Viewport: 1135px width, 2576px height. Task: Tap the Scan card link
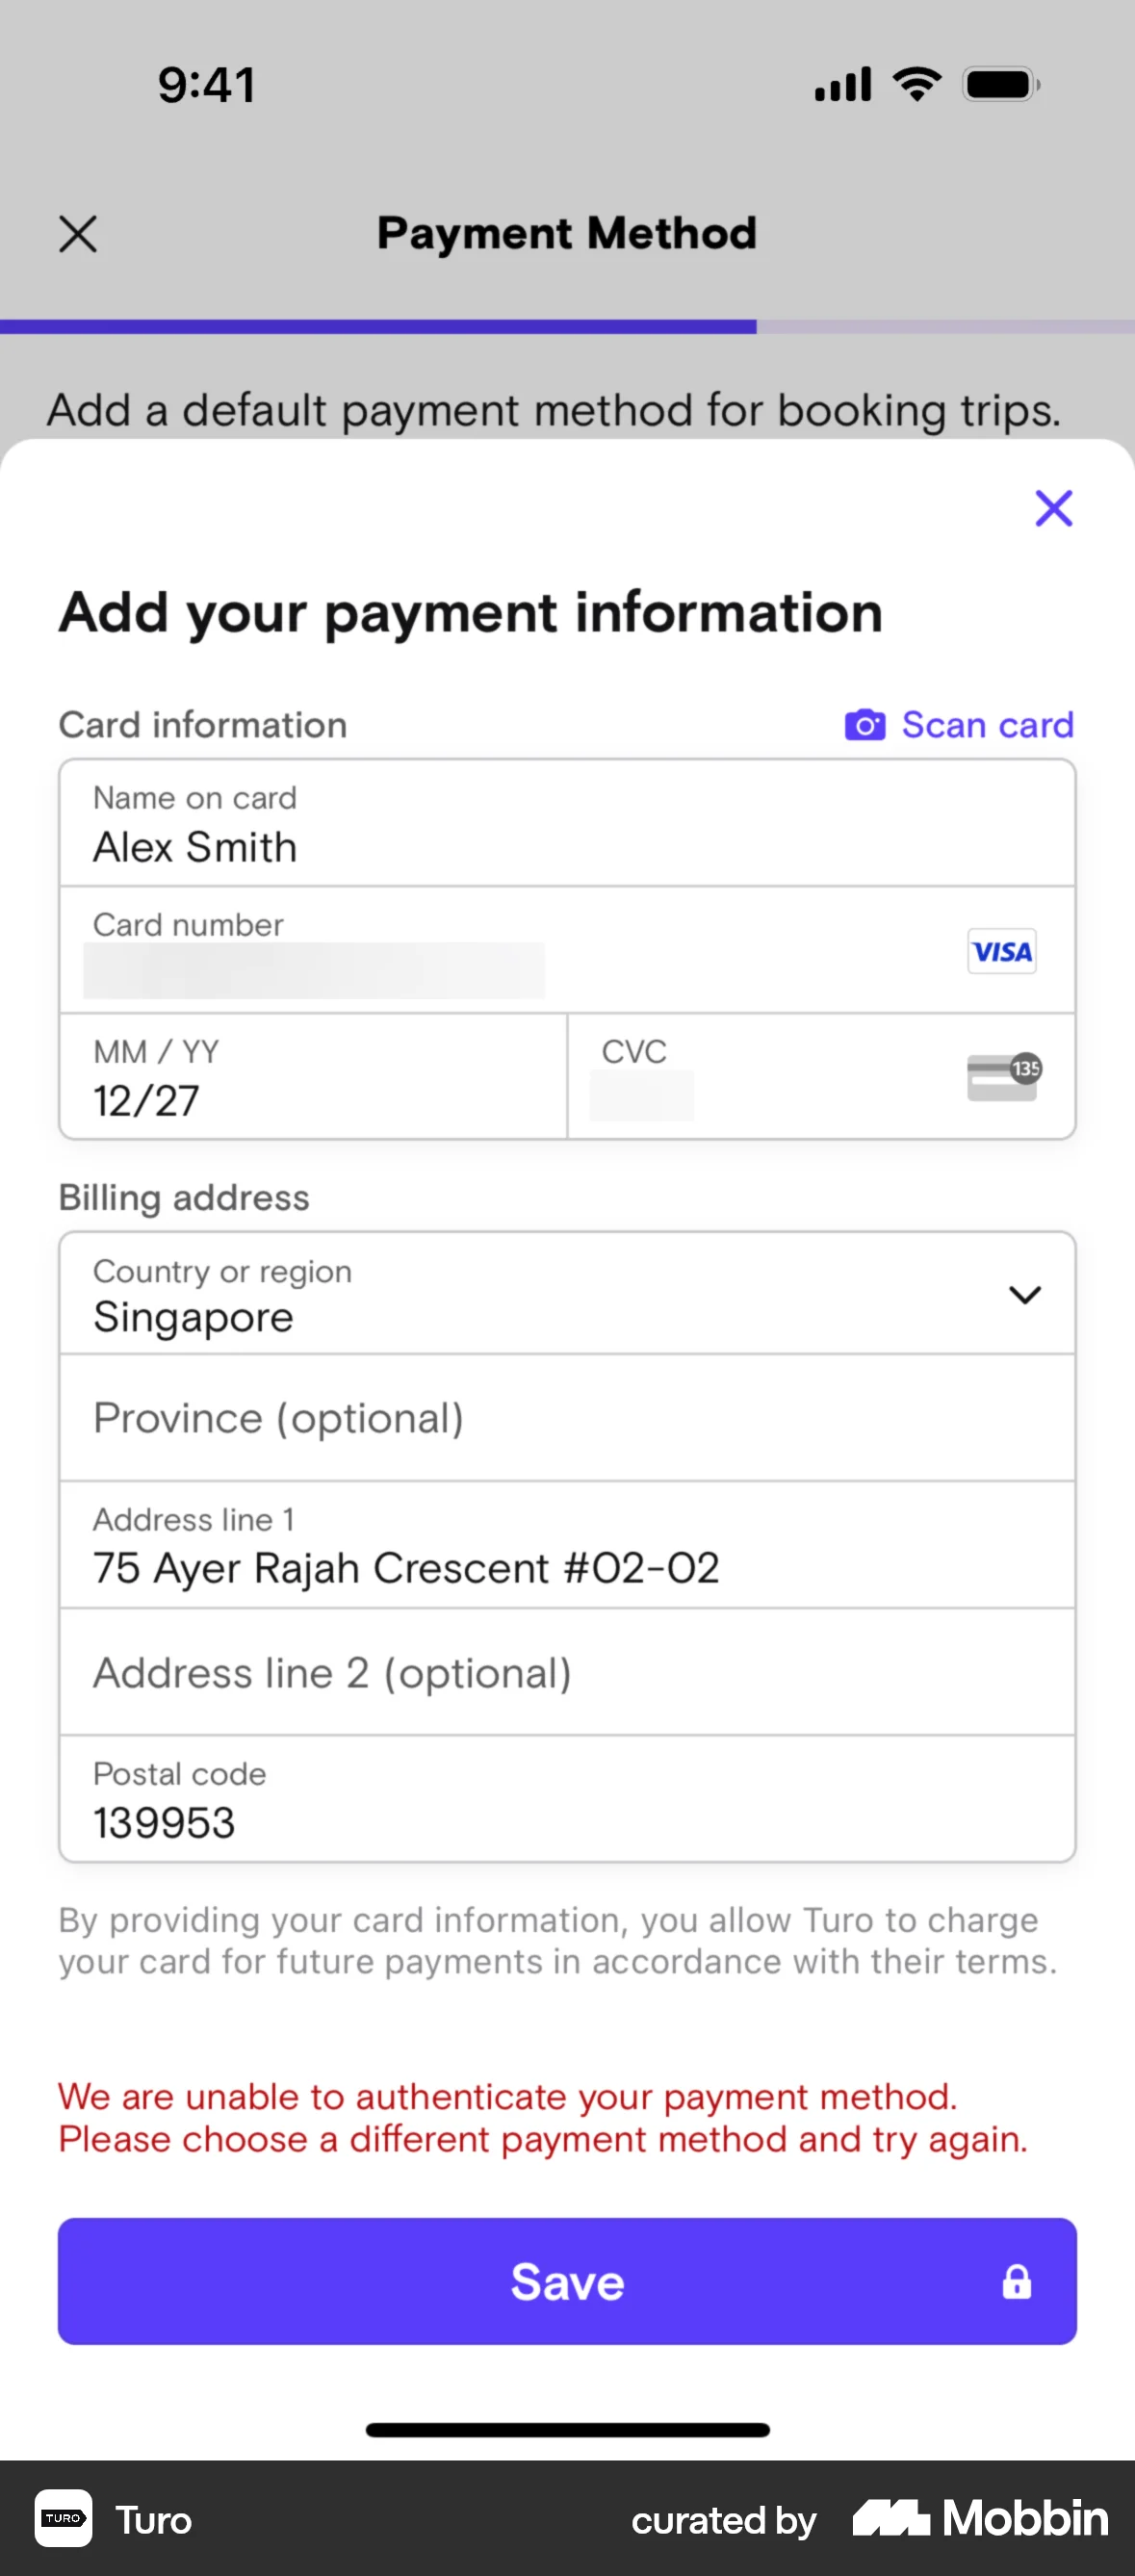986,725
